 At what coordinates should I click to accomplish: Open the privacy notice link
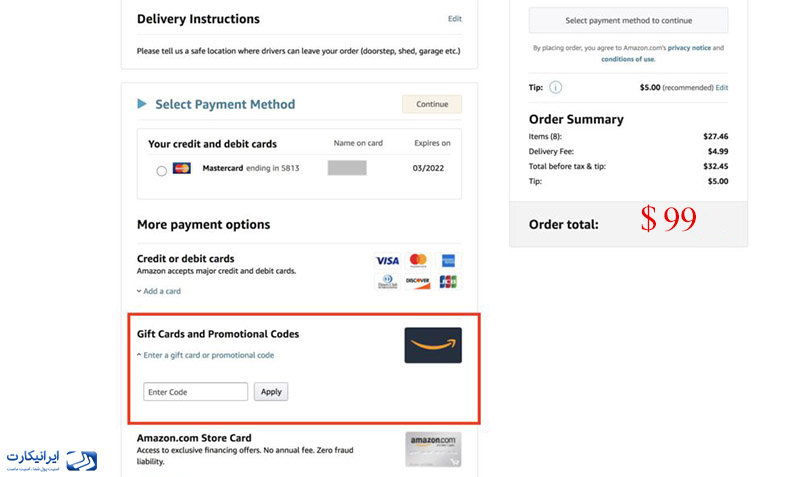tap(689, 48)
